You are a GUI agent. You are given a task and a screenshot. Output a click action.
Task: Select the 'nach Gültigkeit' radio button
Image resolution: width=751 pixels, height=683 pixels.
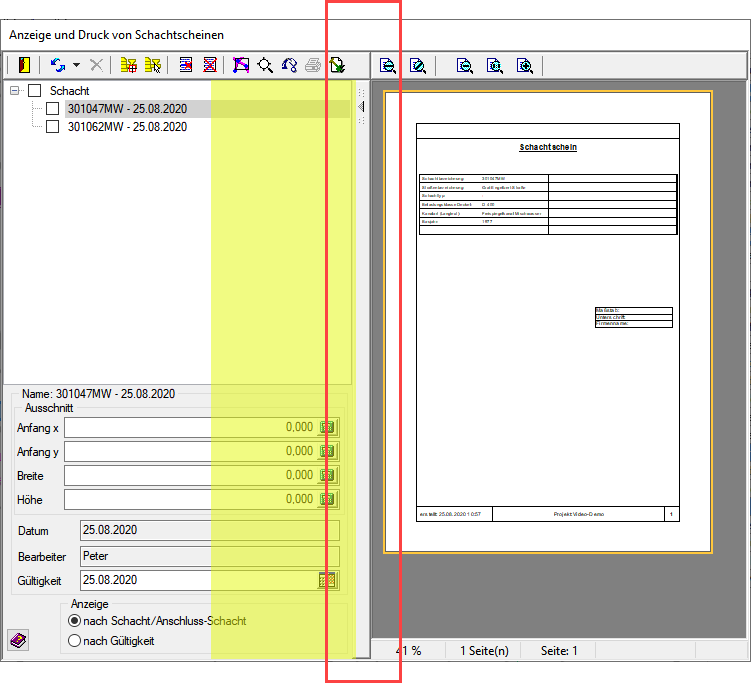coord(73,641)
